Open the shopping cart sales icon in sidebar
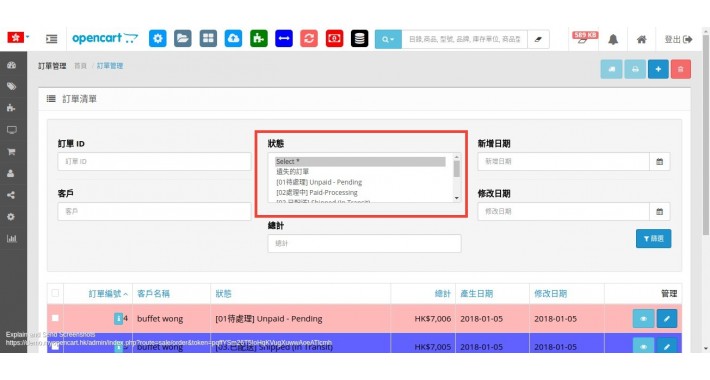Screen dimensions: 710x380 coord(11,152)
